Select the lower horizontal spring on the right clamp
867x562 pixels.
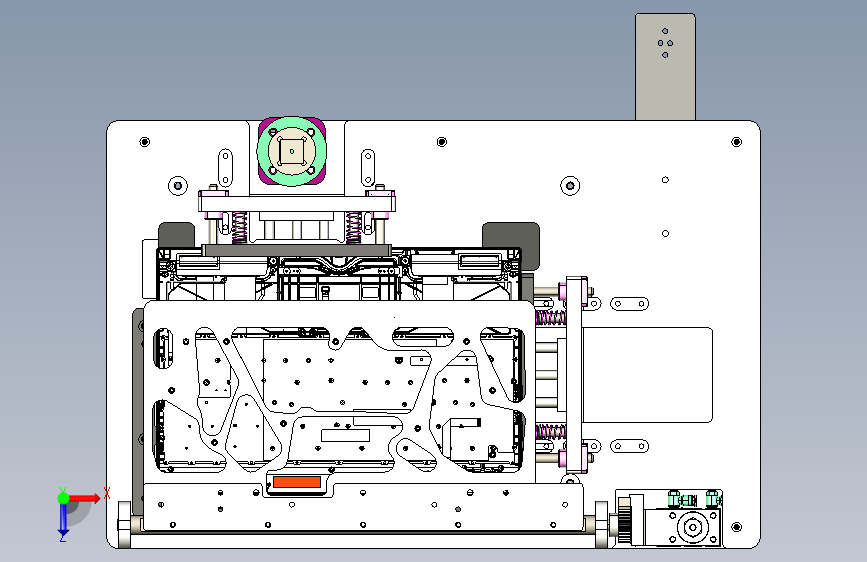pyautogui.click(x=551, y=431)
